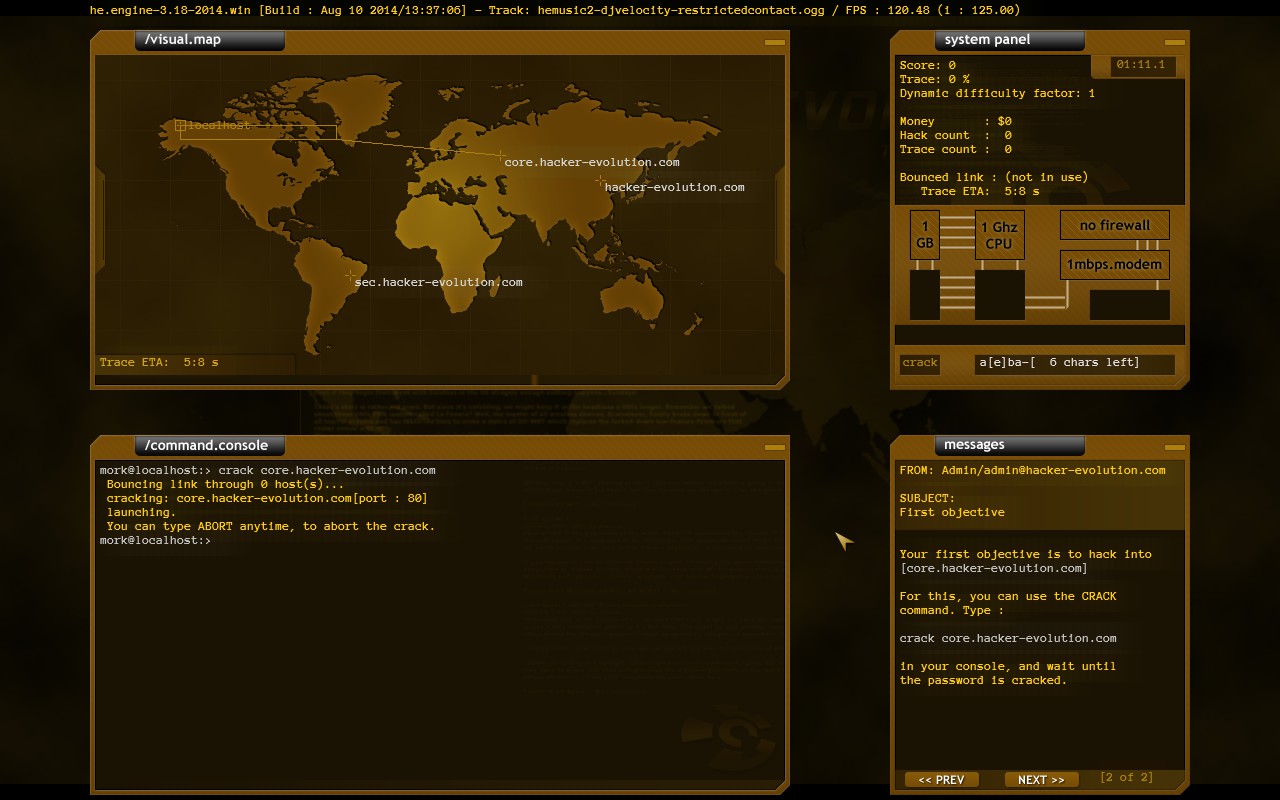
Task: Go to the next message with NEXT >>
Action: click(1041, 780)
